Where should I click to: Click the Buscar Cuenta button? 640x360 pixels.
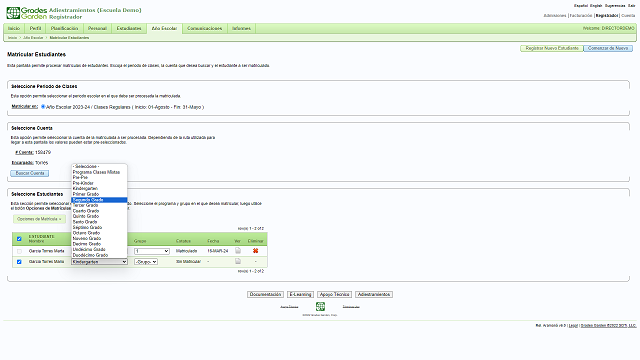[30, 173]
